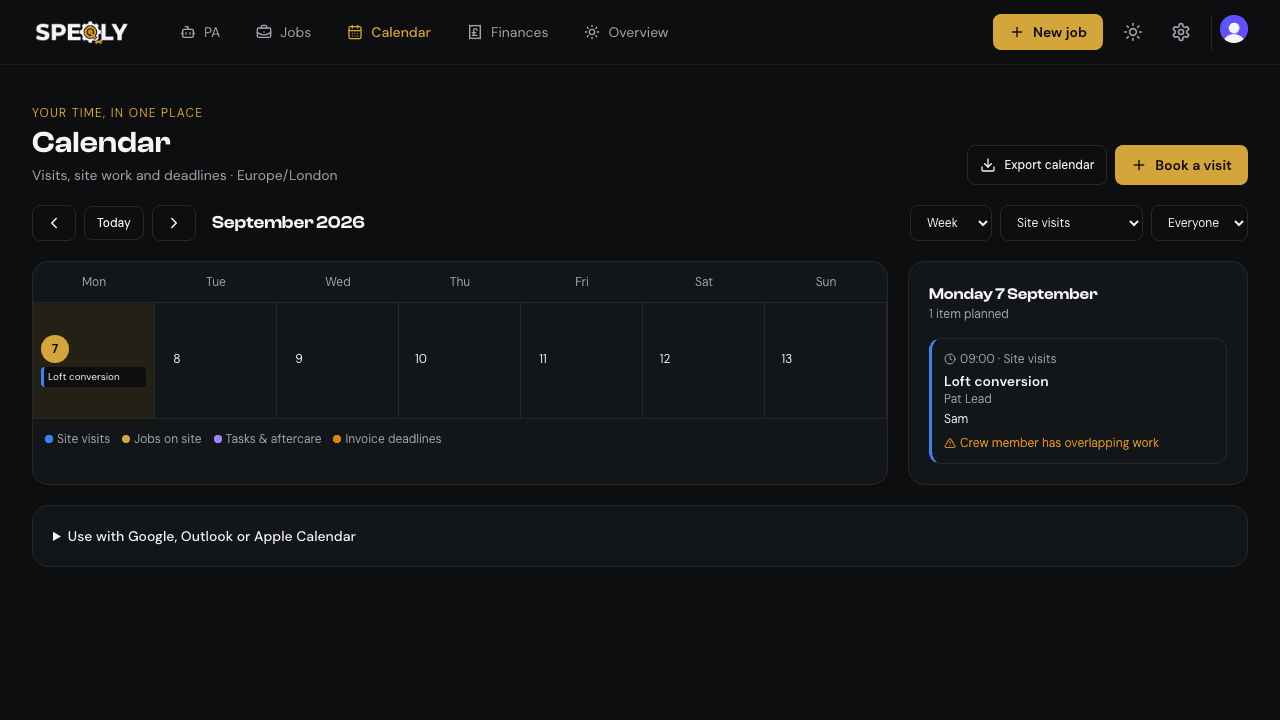Screen dimensions: 1280x720
Task: Open Loft conversion event chip on Monday
Action: pyautogui.click(x=94, y=377)
